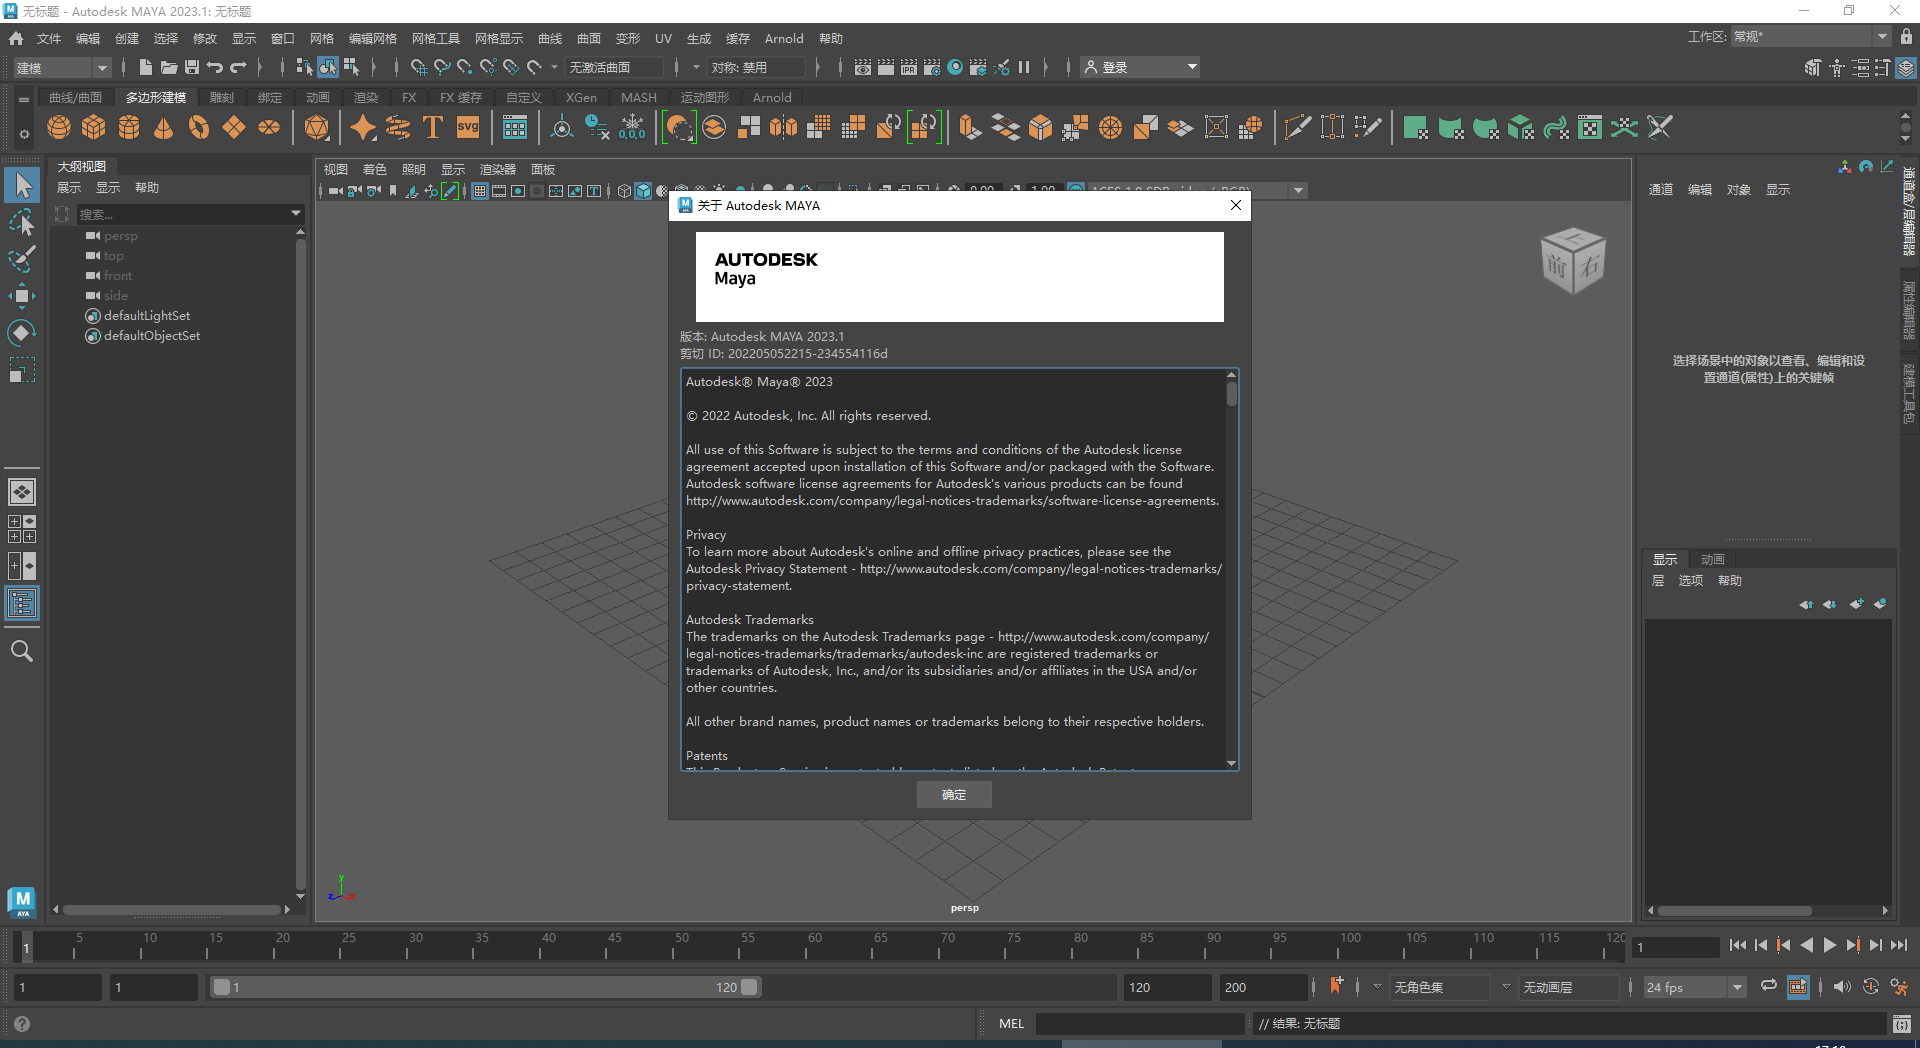Open the 24 fps frame rate dropdown
This screenshot has width=1920, height=1048.
pyautogui.click(x=1693, y=987)
